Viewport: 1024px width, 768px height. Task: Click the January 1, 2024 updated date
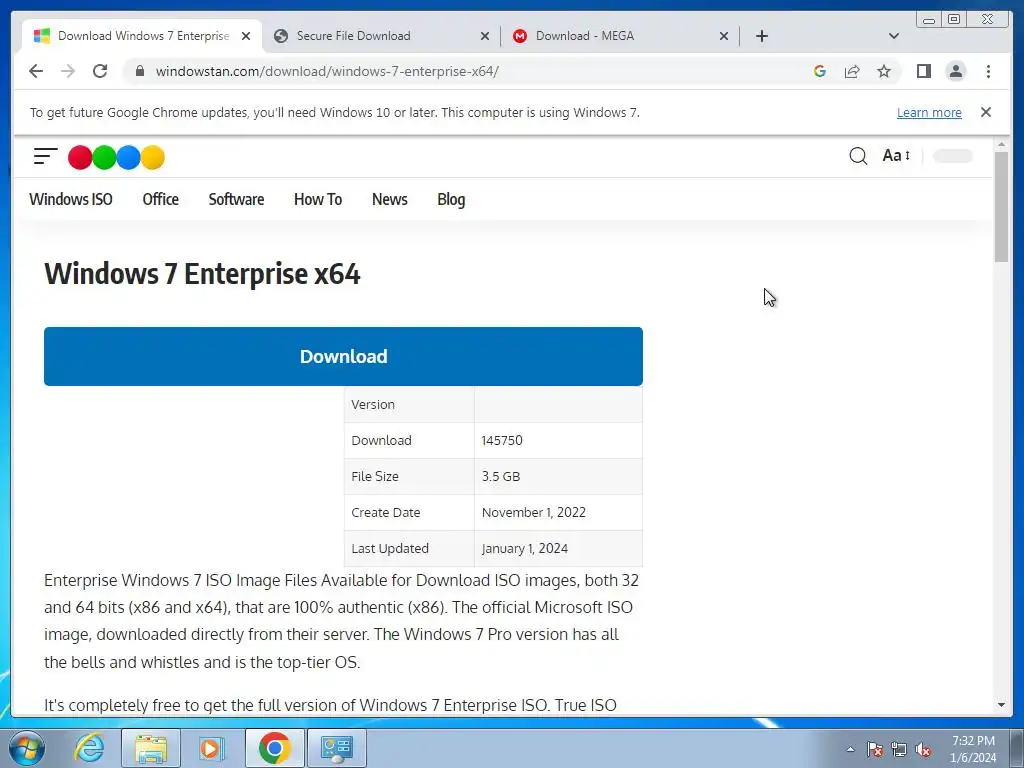click(x=524, y=548)
